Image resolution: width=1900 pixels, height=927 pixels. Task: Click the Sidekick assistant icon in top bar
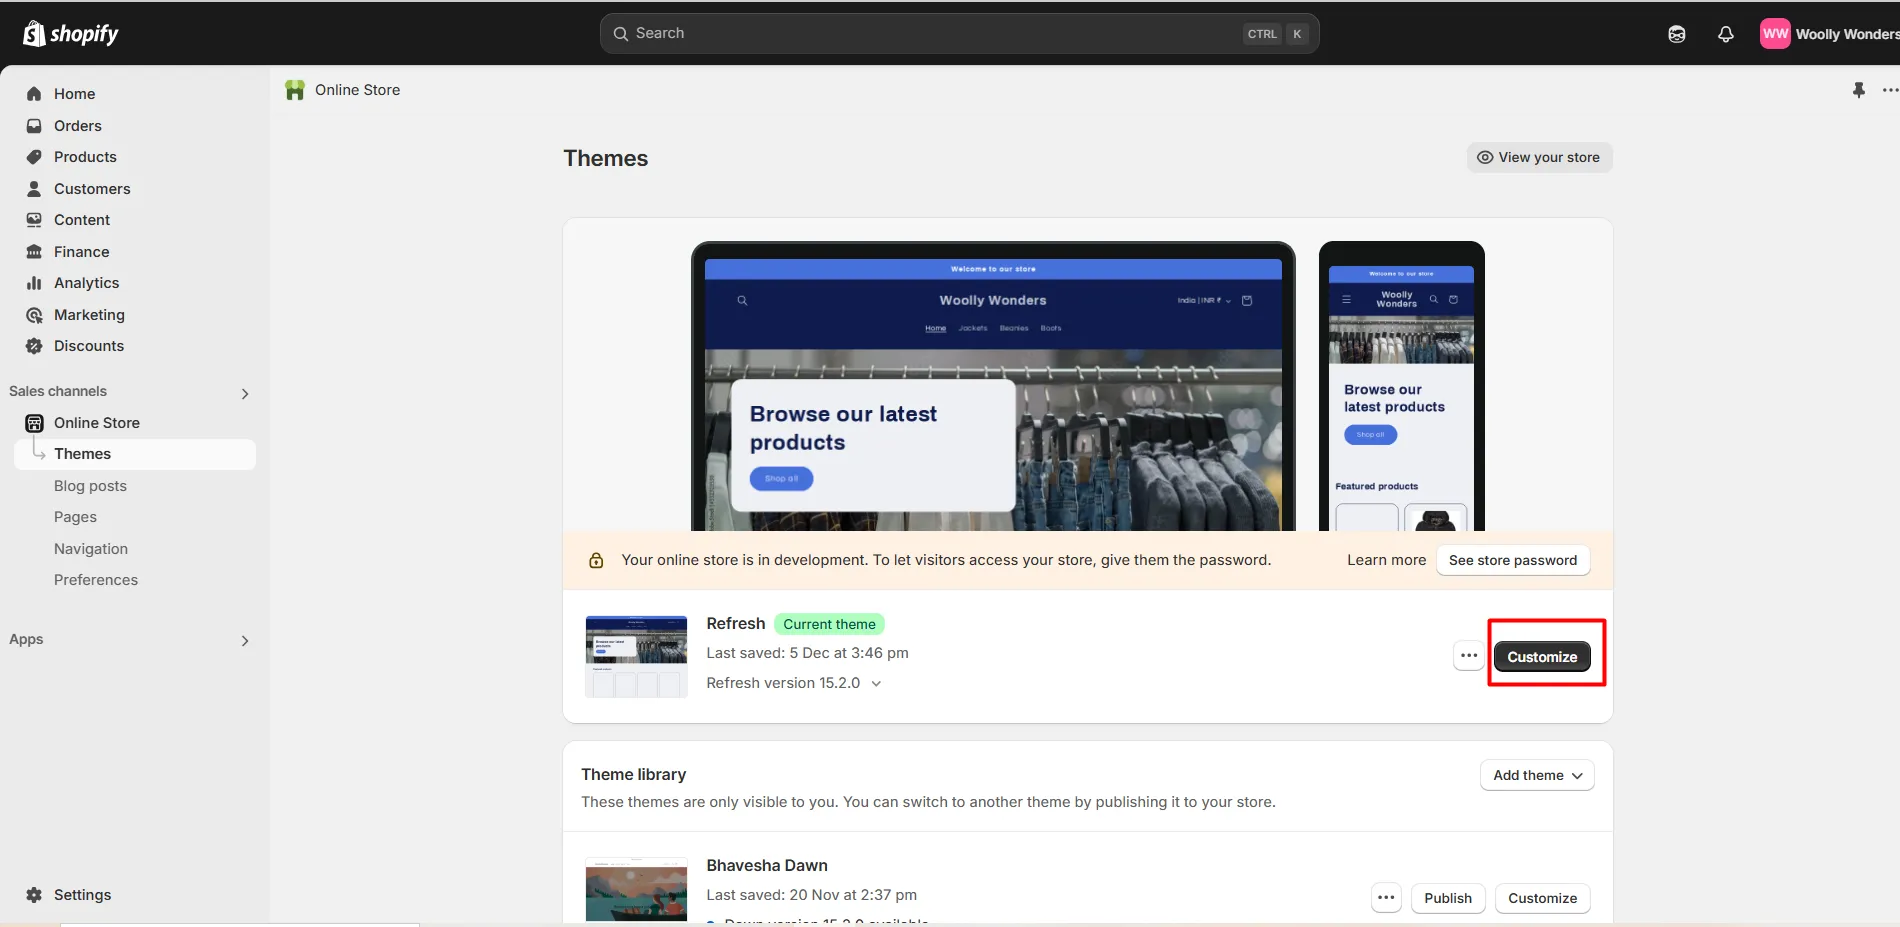pyautogui.click(x=1677, y=34)
